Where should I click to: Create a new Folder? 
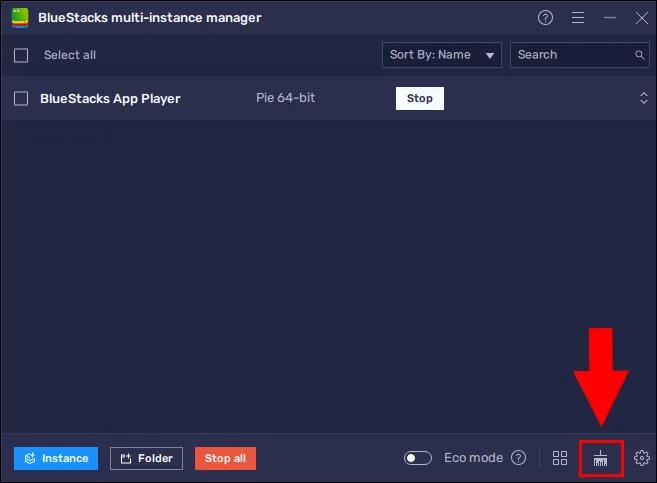pos(146,458)
